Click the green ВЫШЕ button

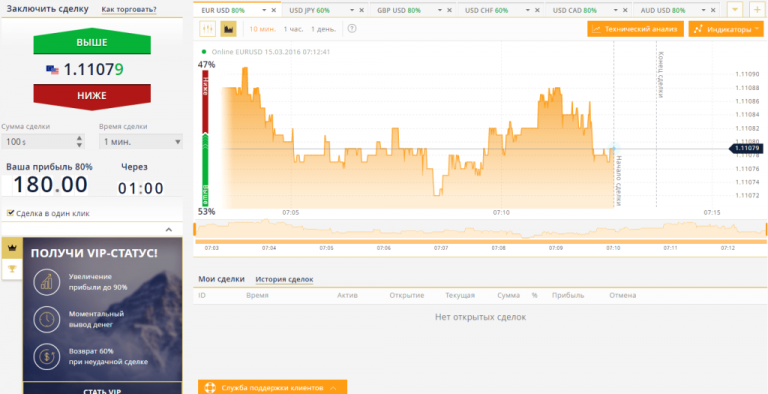pyautogui.click(x=92, y=42)
